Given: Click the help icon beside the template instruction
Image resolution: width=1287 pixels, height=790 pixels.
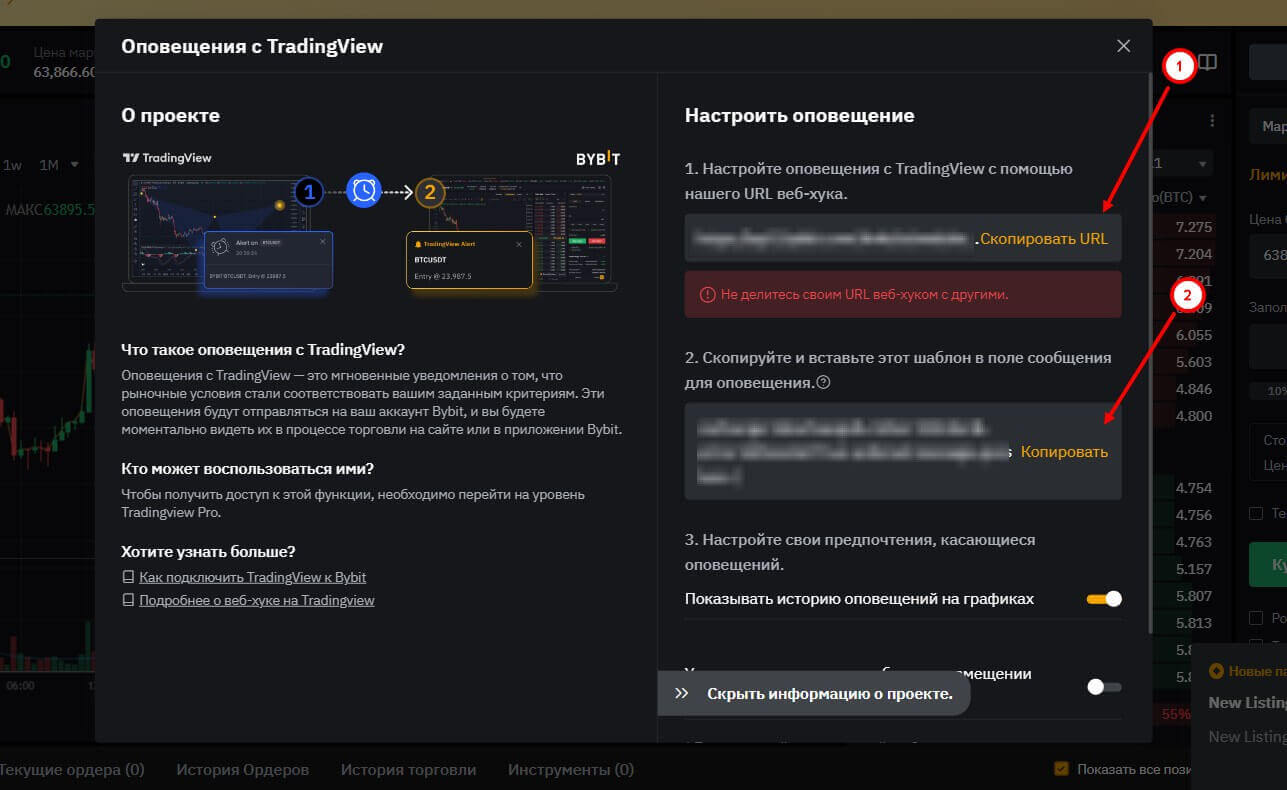Looking at the screenshot, I should click(824, 383).
